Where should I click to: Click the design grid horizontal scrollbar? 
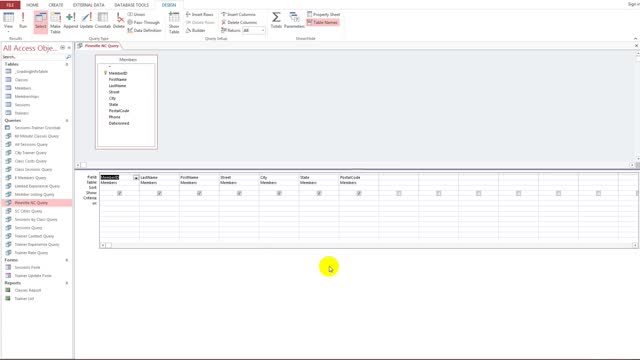369,245
